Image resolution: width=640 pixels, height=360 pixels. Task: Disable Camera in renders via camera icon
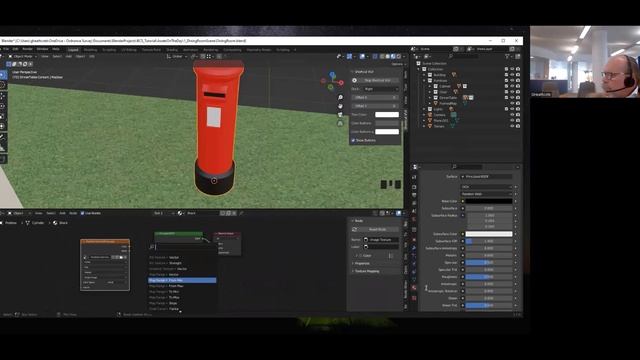click(x=518, y=115)
